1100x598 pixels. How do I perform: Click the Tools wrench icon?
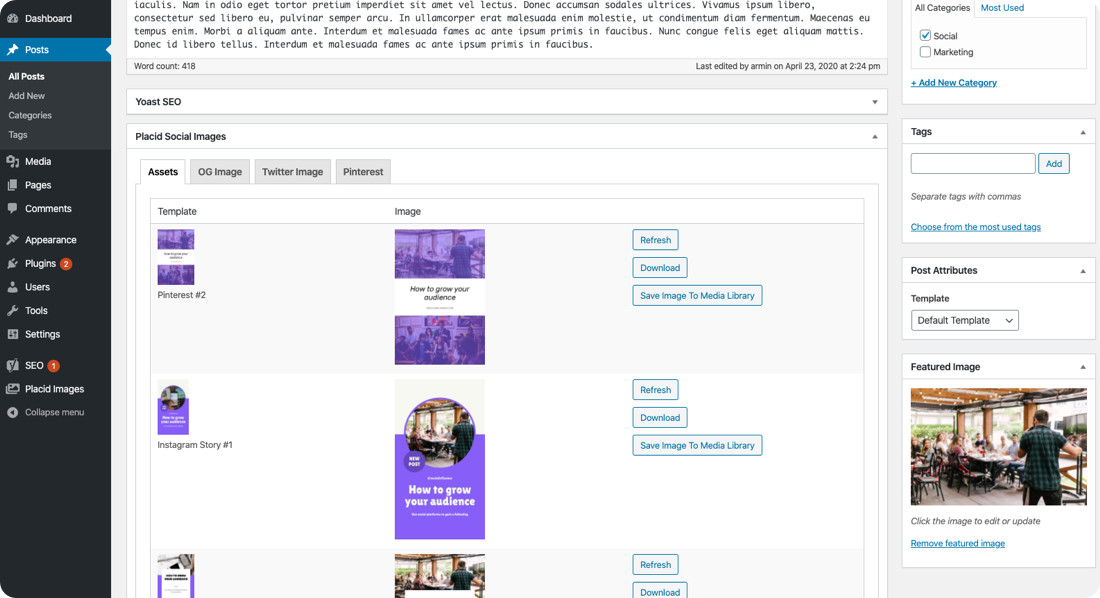tap(13, 310)
